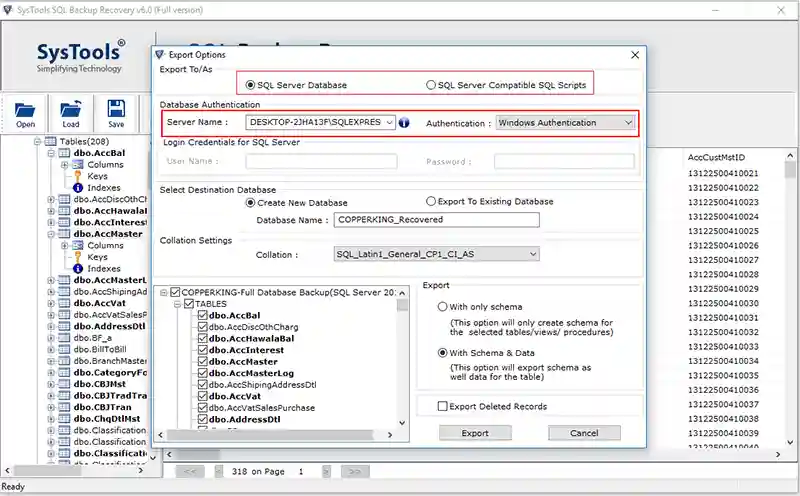The height and width of the screenshot is (496, 800).
Task: Click the table icon of dbo.AccVat in tree
Action: [64, 303]
